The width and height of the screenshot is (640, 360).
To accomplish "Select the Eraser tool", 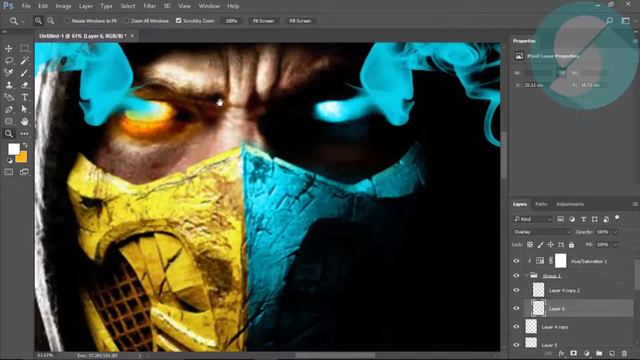I will (24, 85).
